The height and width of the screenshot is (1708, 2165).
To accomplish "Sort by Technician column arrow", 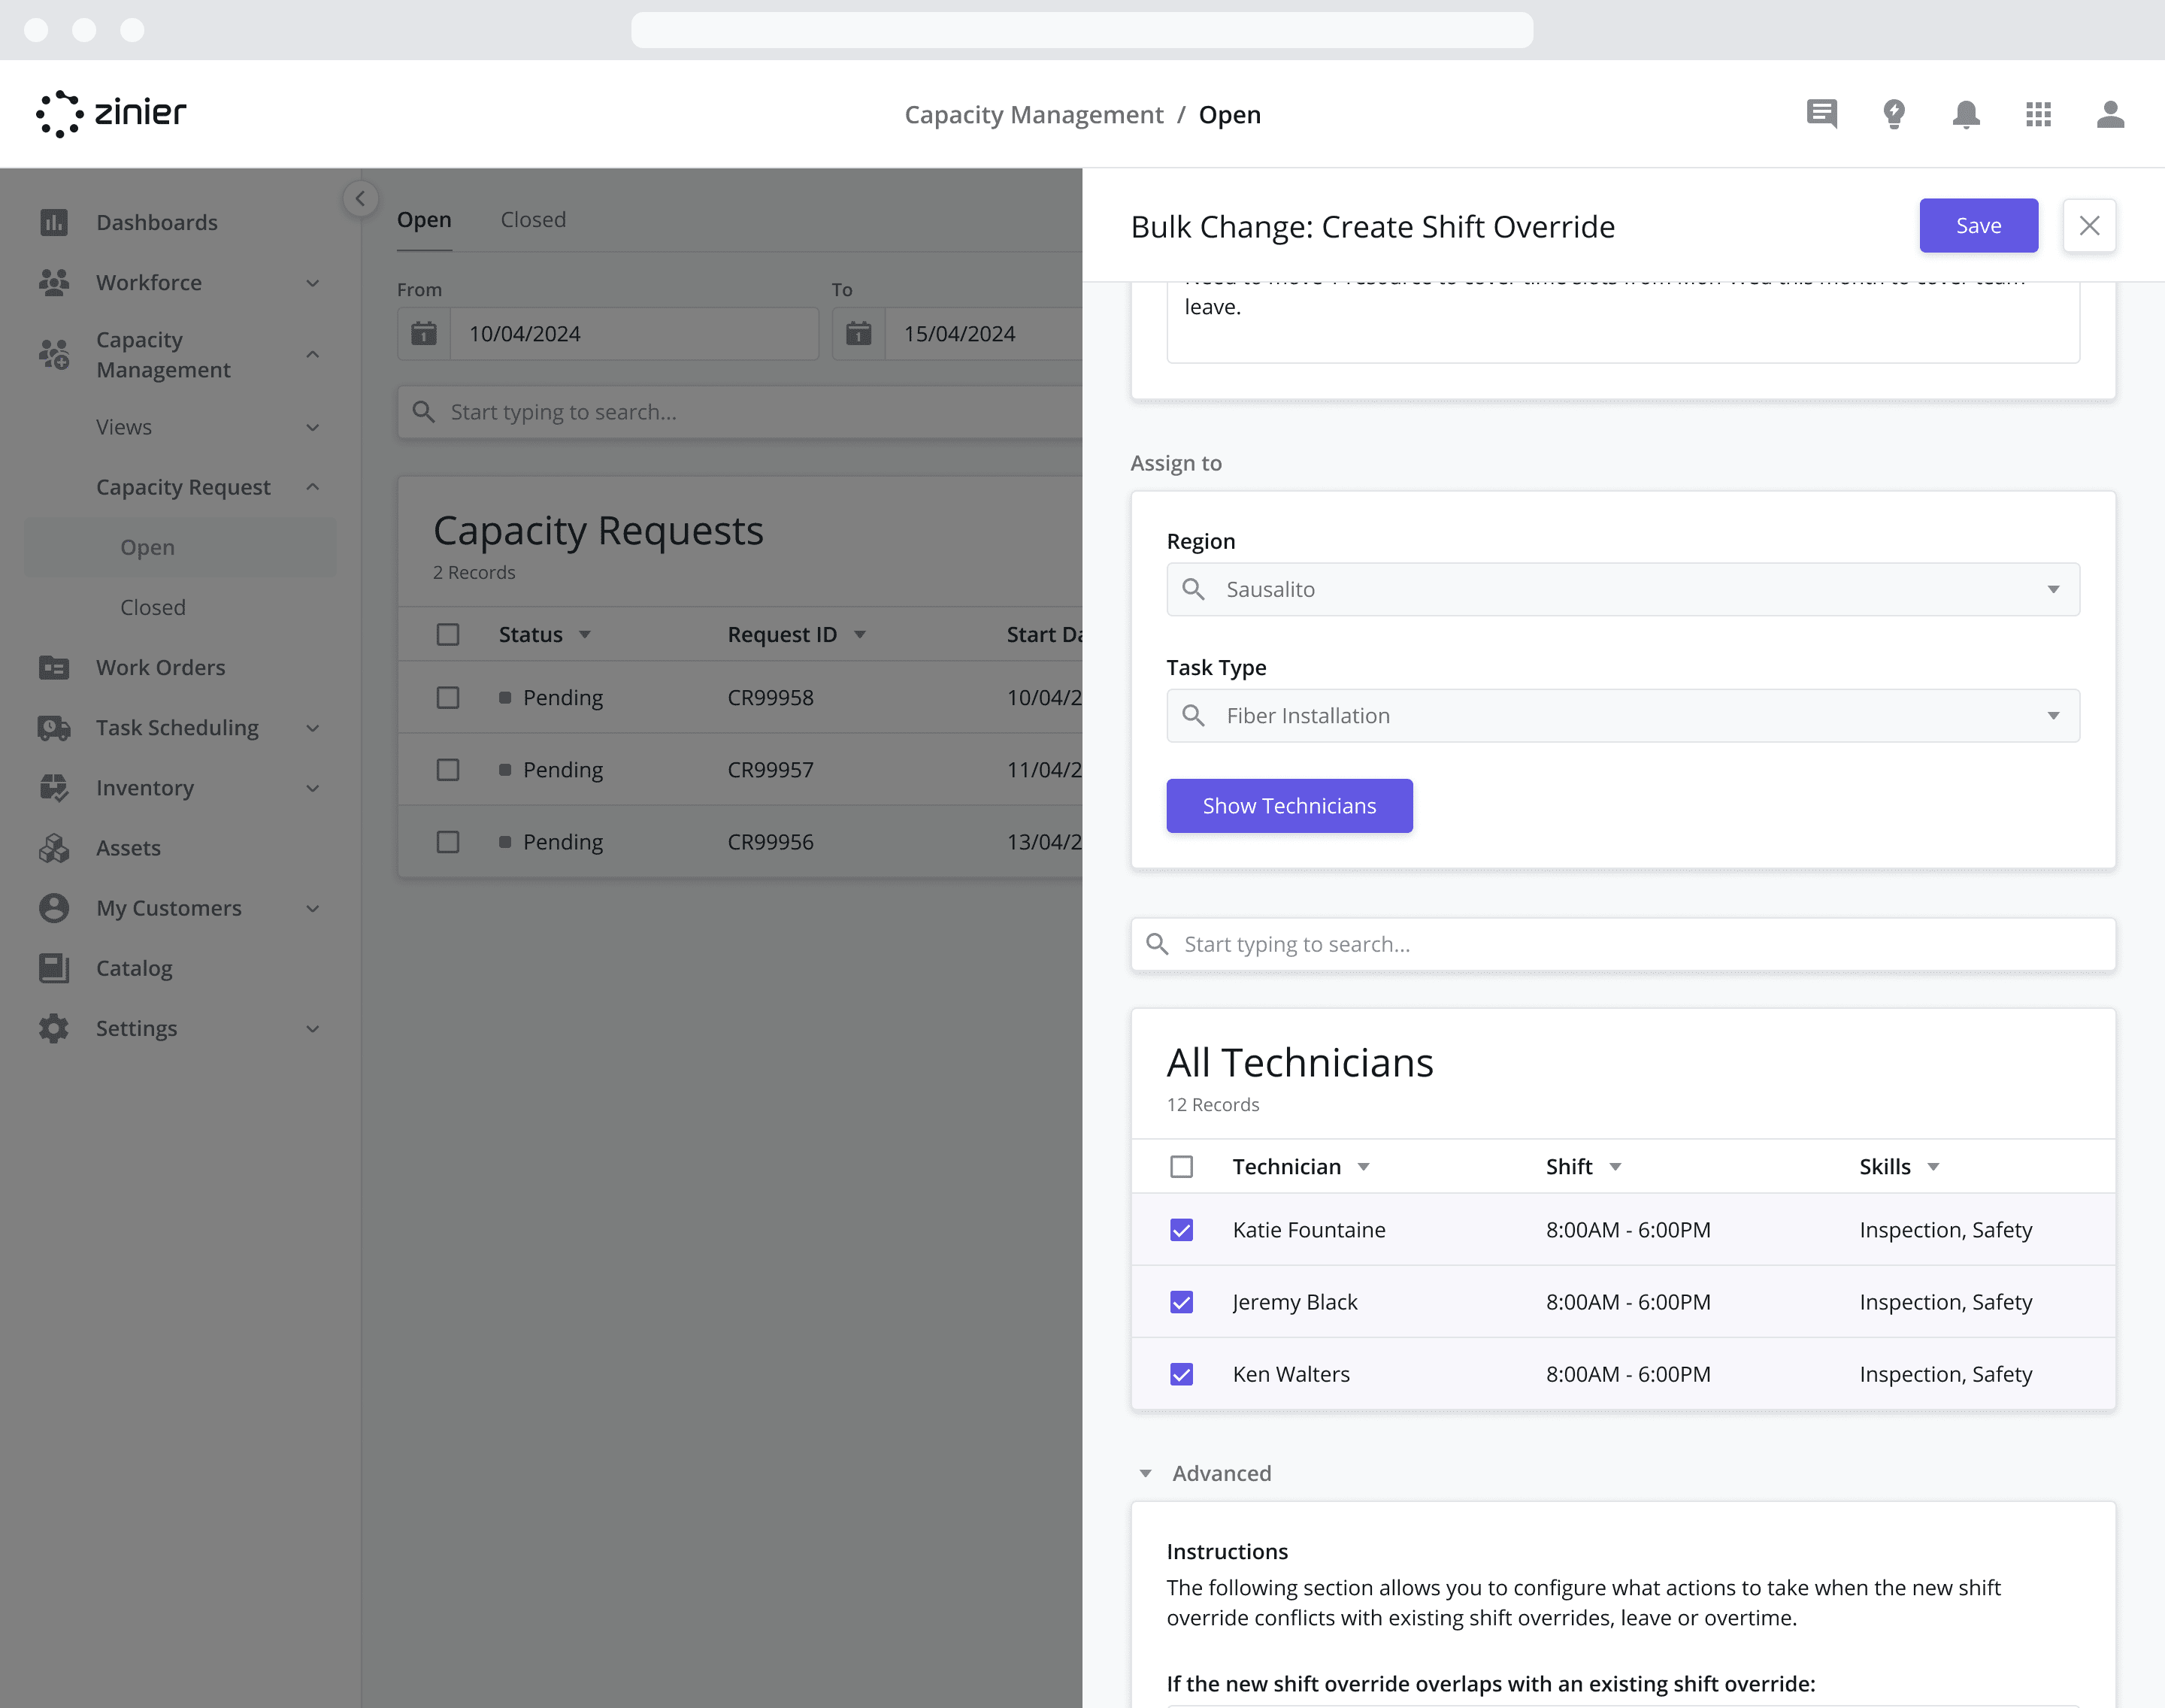I will 1363,1167.
